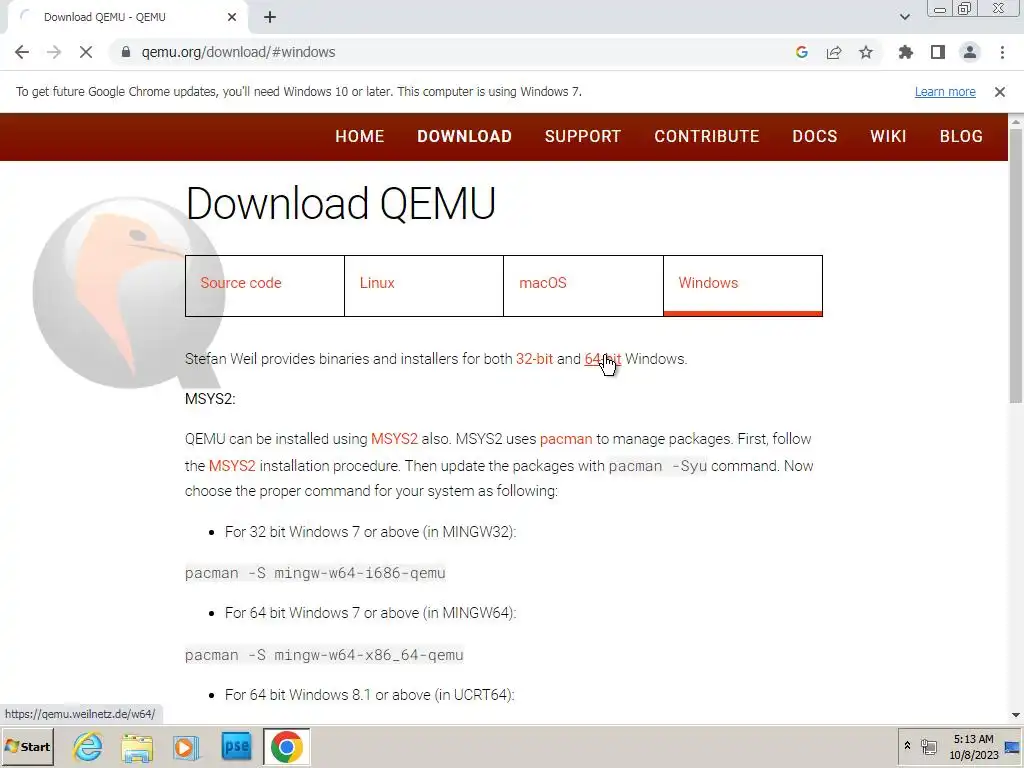Click the scrollbar down arrow

[x=1016, y=716]
